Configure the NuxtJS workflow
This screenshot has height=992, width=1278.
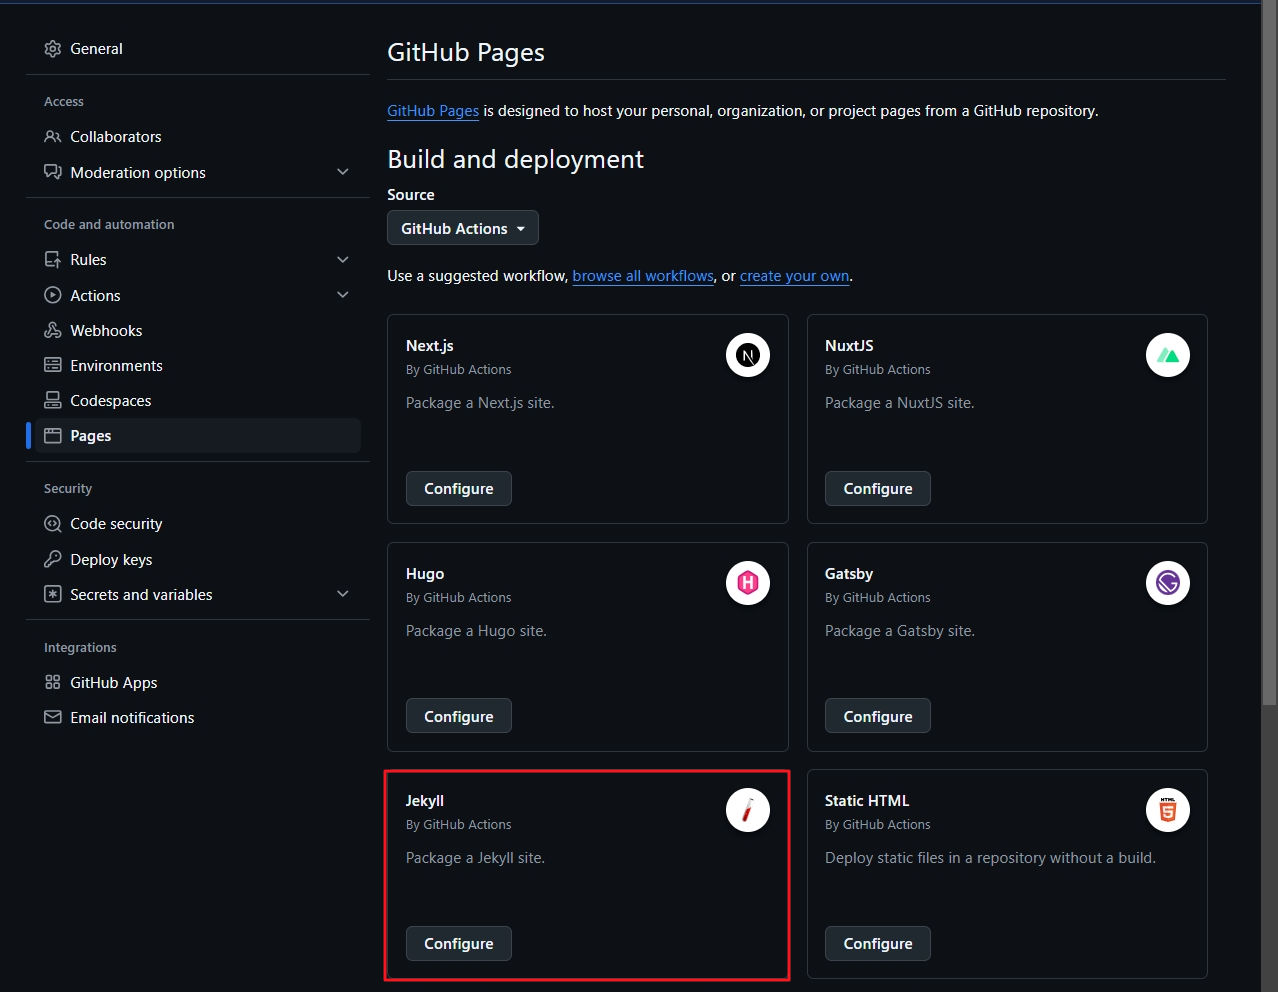(878, 489)
